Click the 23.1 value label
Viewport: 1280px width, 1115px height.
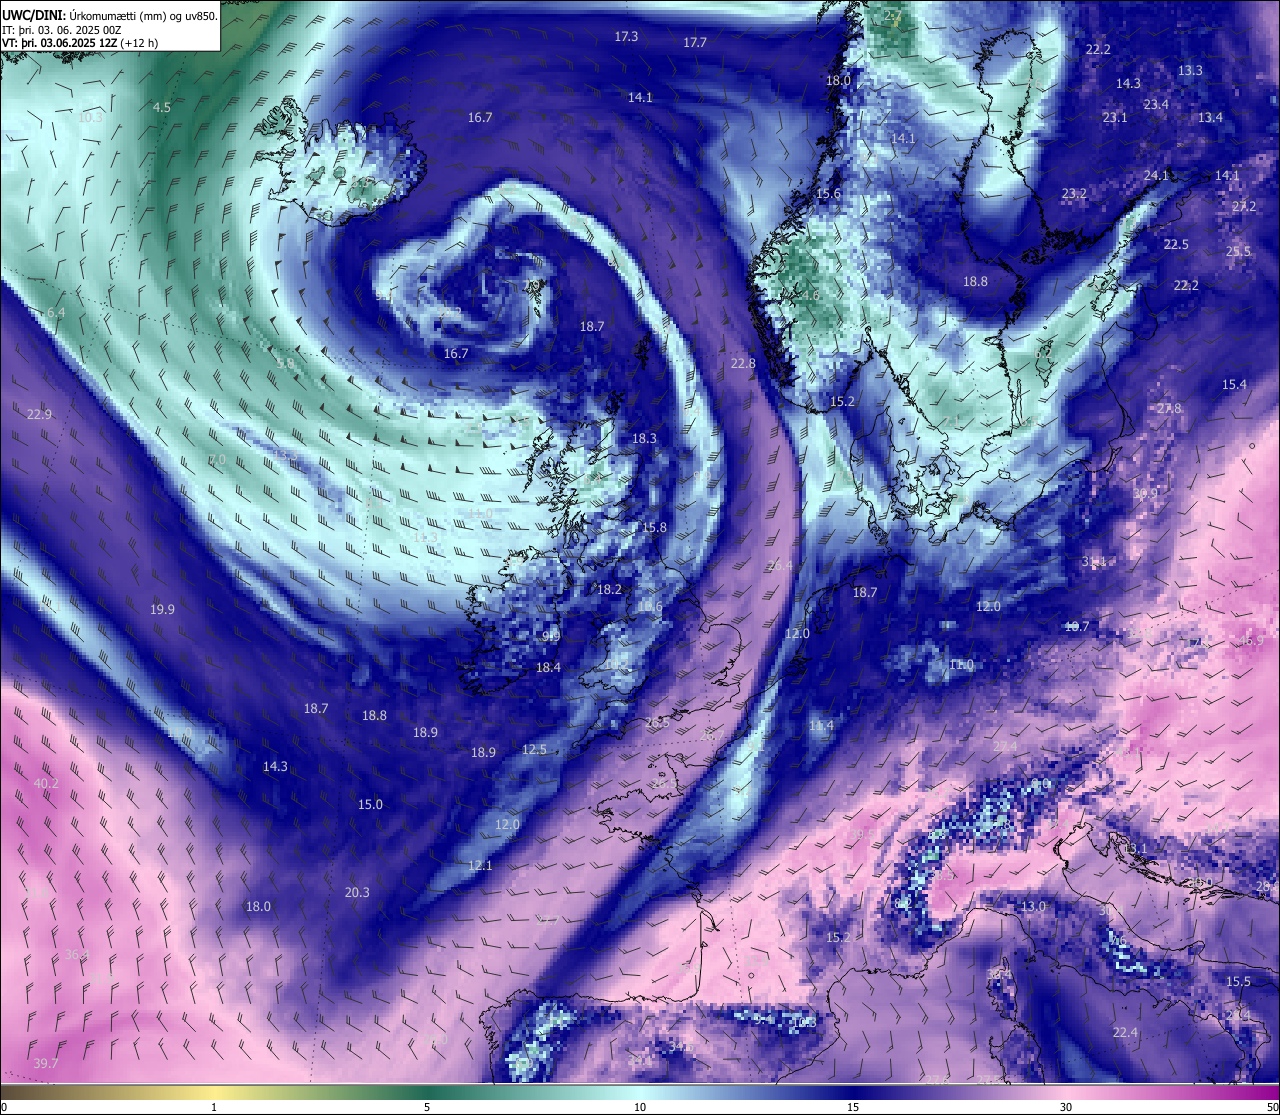tap(1115, 118)
